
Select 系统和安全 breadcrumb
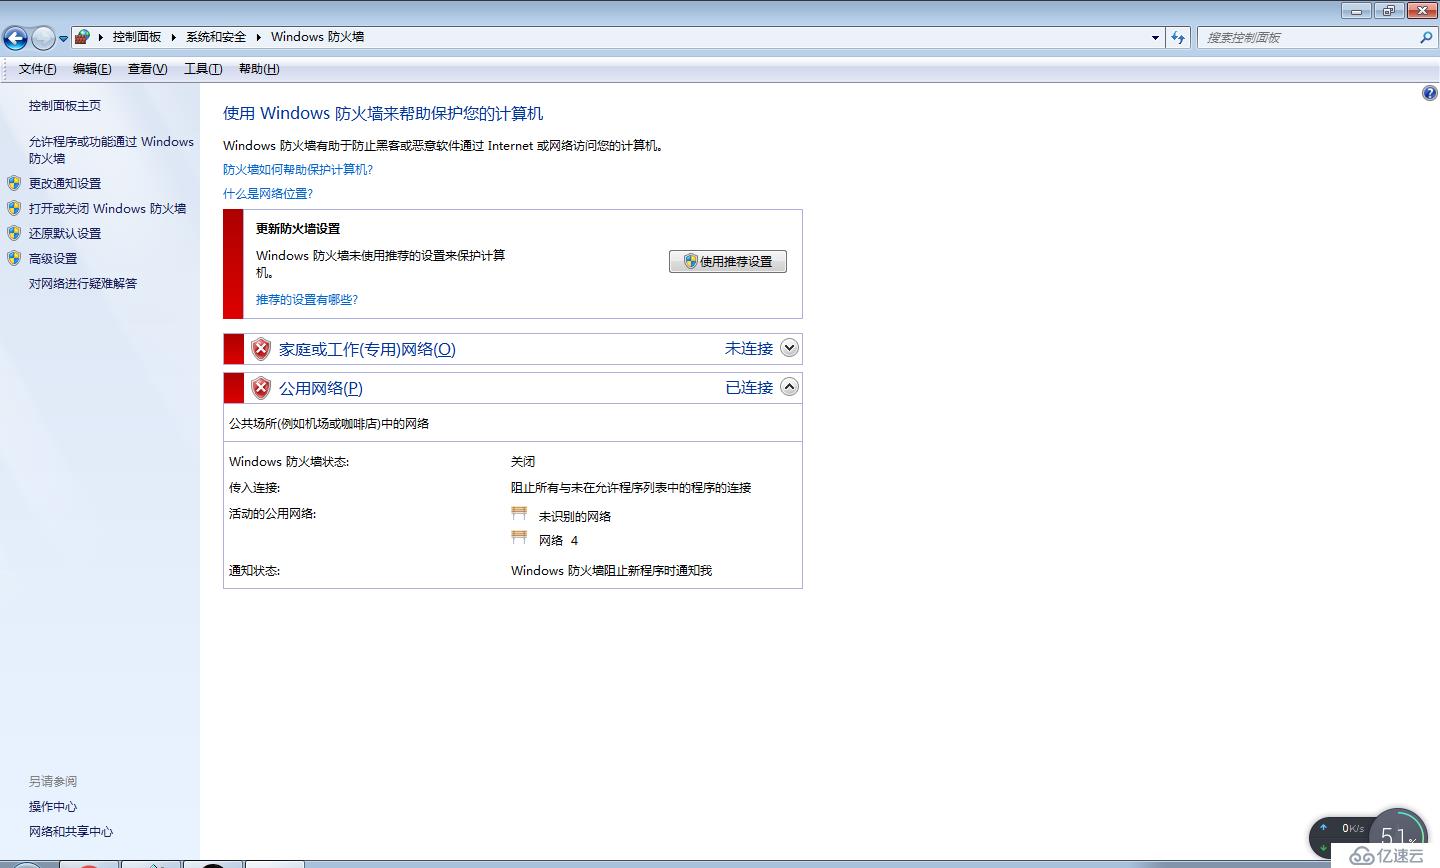(x=216, y=37)
